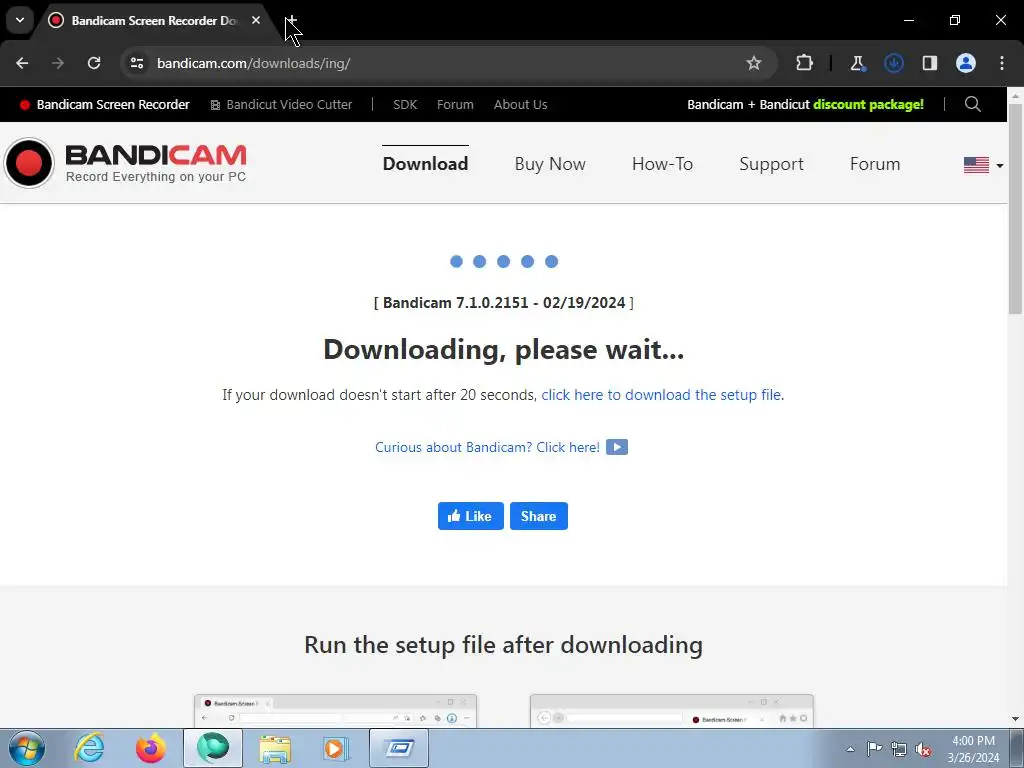Show the downloads icon in toolbar
The width and height of the screenshot is (1024, 768).
point(893,63)
